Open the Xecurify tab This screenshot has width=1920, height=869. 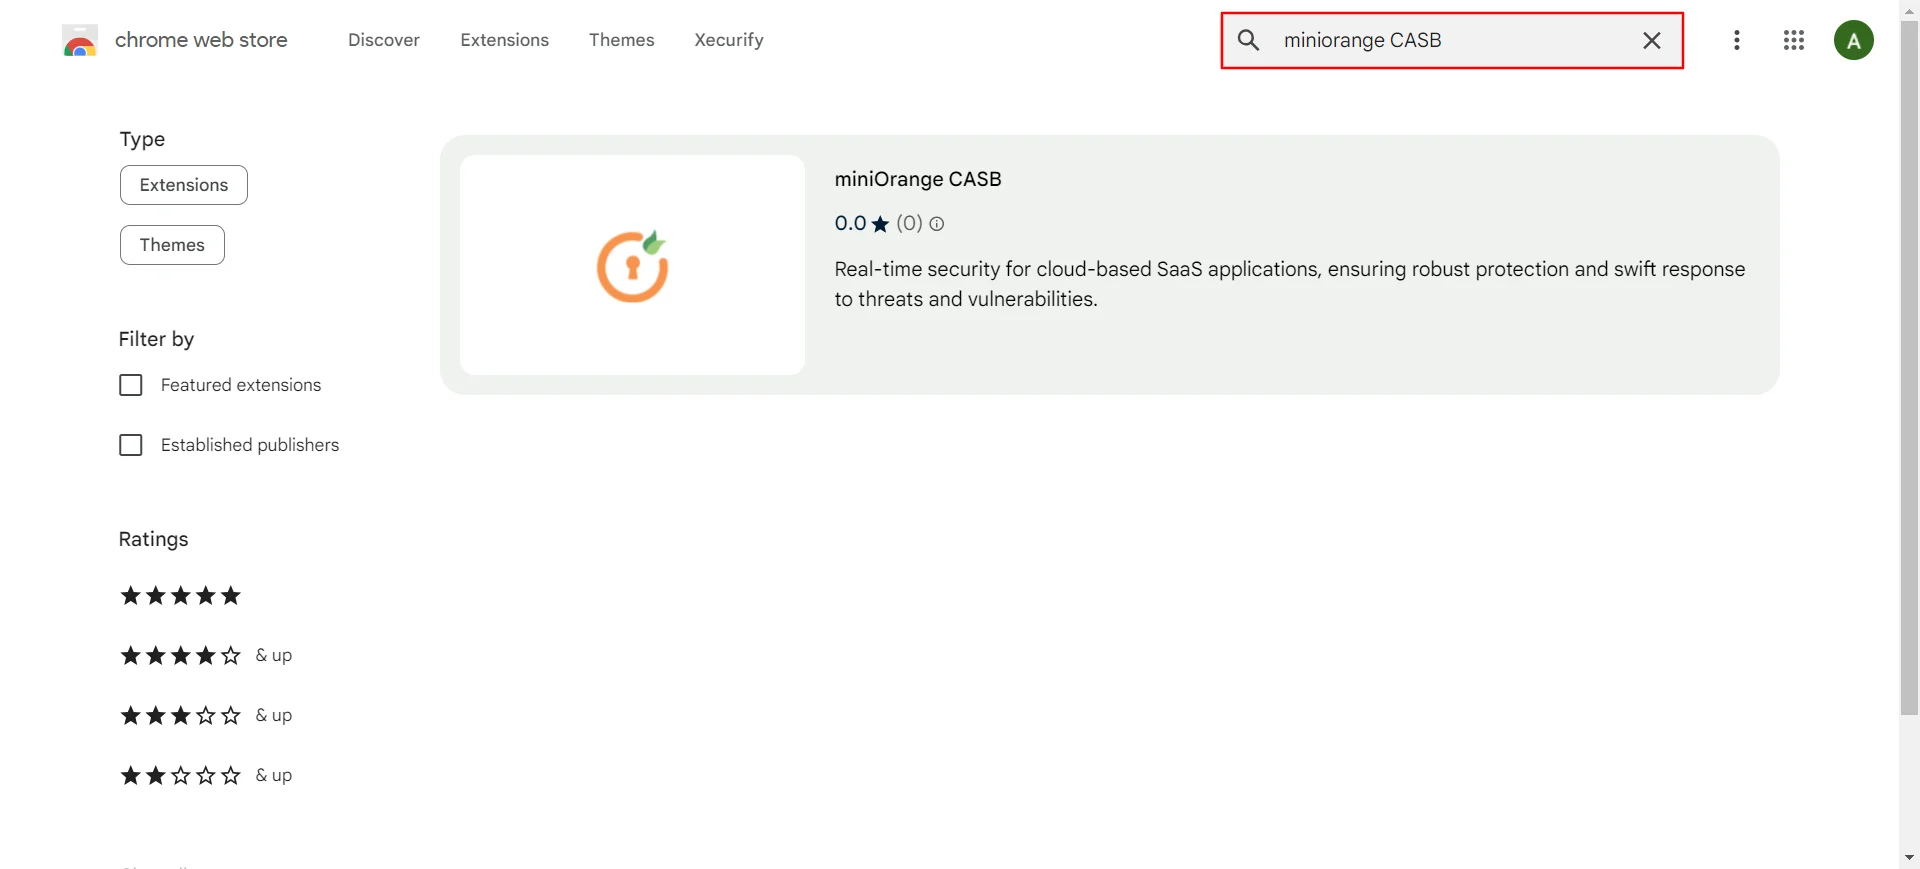pos(729,40)
